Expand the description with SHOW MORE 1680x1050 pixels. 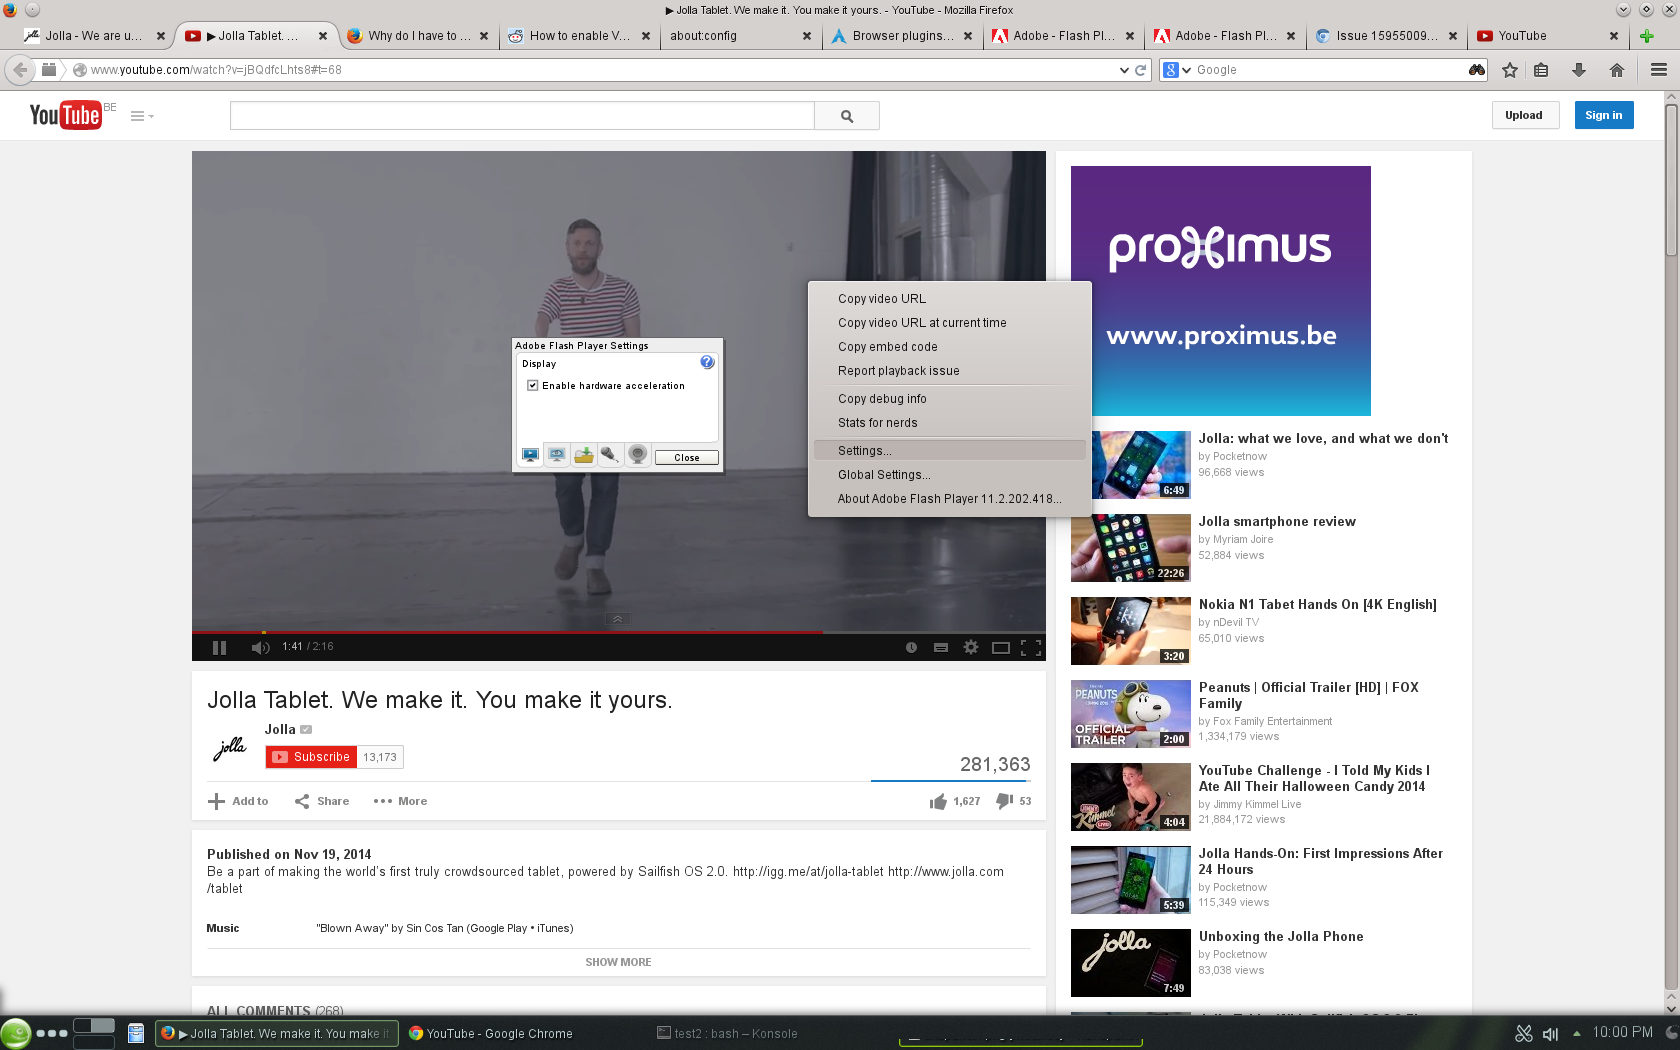click(x=618, y=962)
